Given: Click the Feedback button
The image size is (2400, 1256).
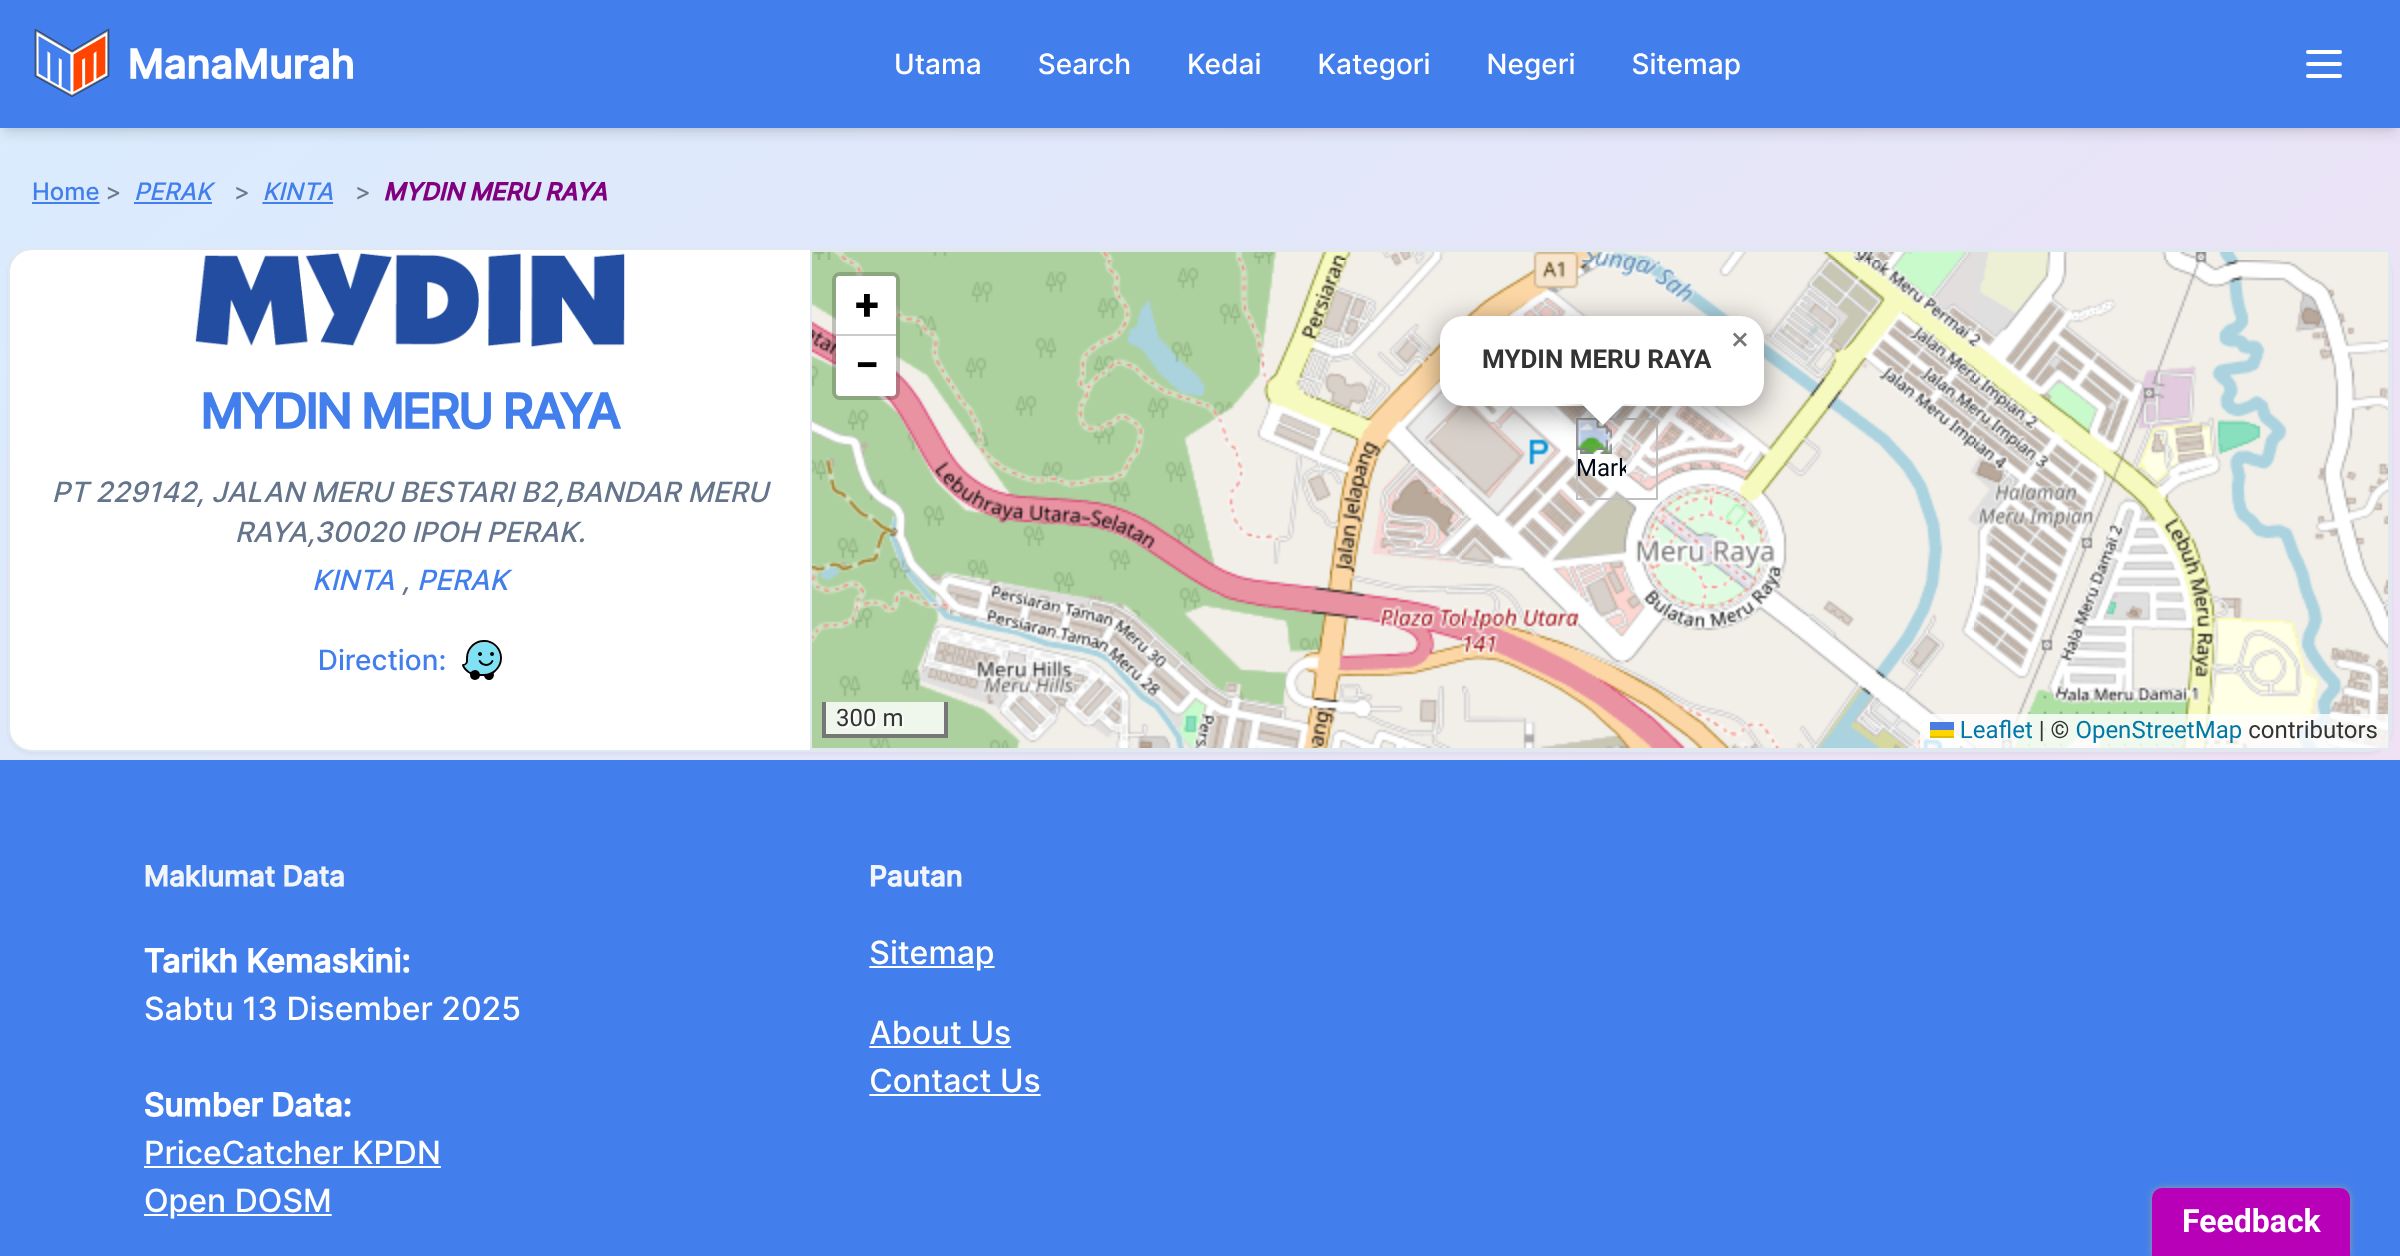Looking at the screenshot, I should coord(2250,1221).
